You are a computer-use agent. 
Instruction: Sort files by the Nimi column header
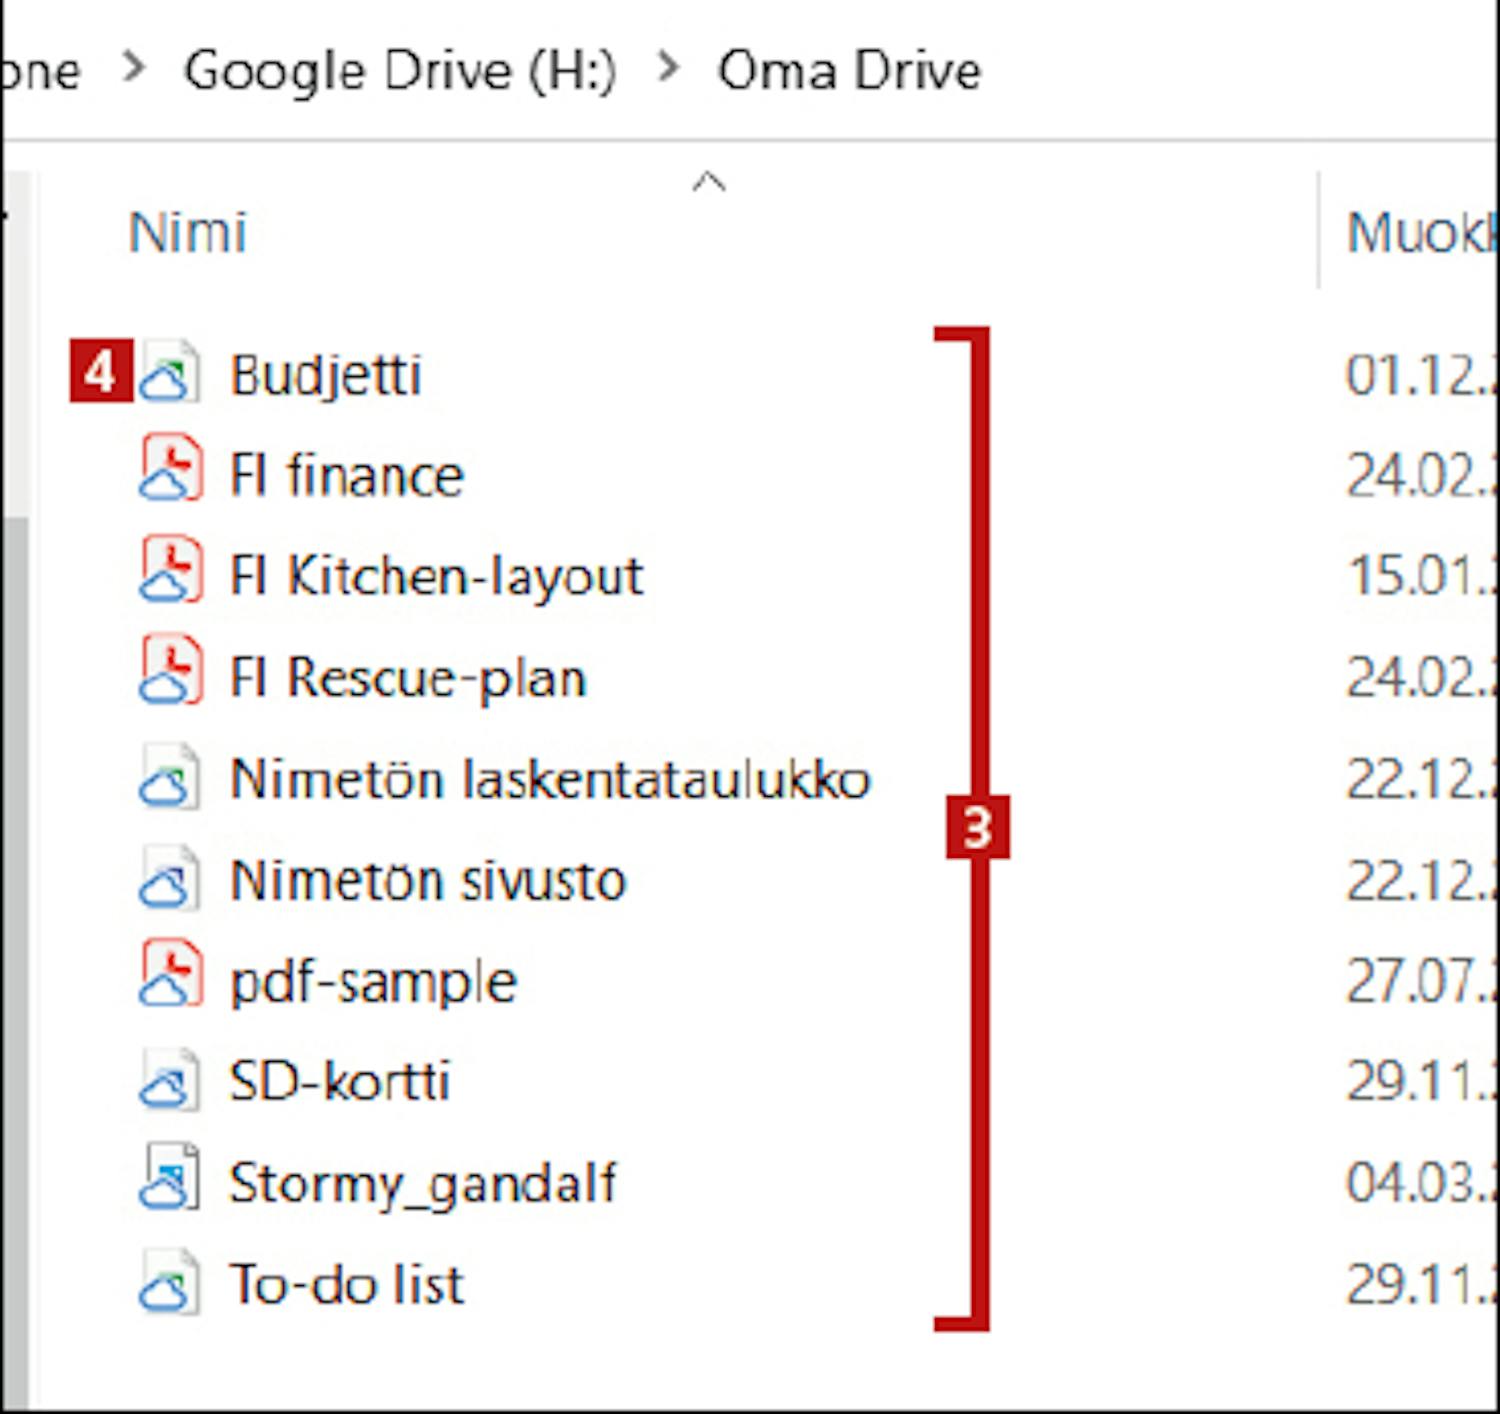[188, 233]
